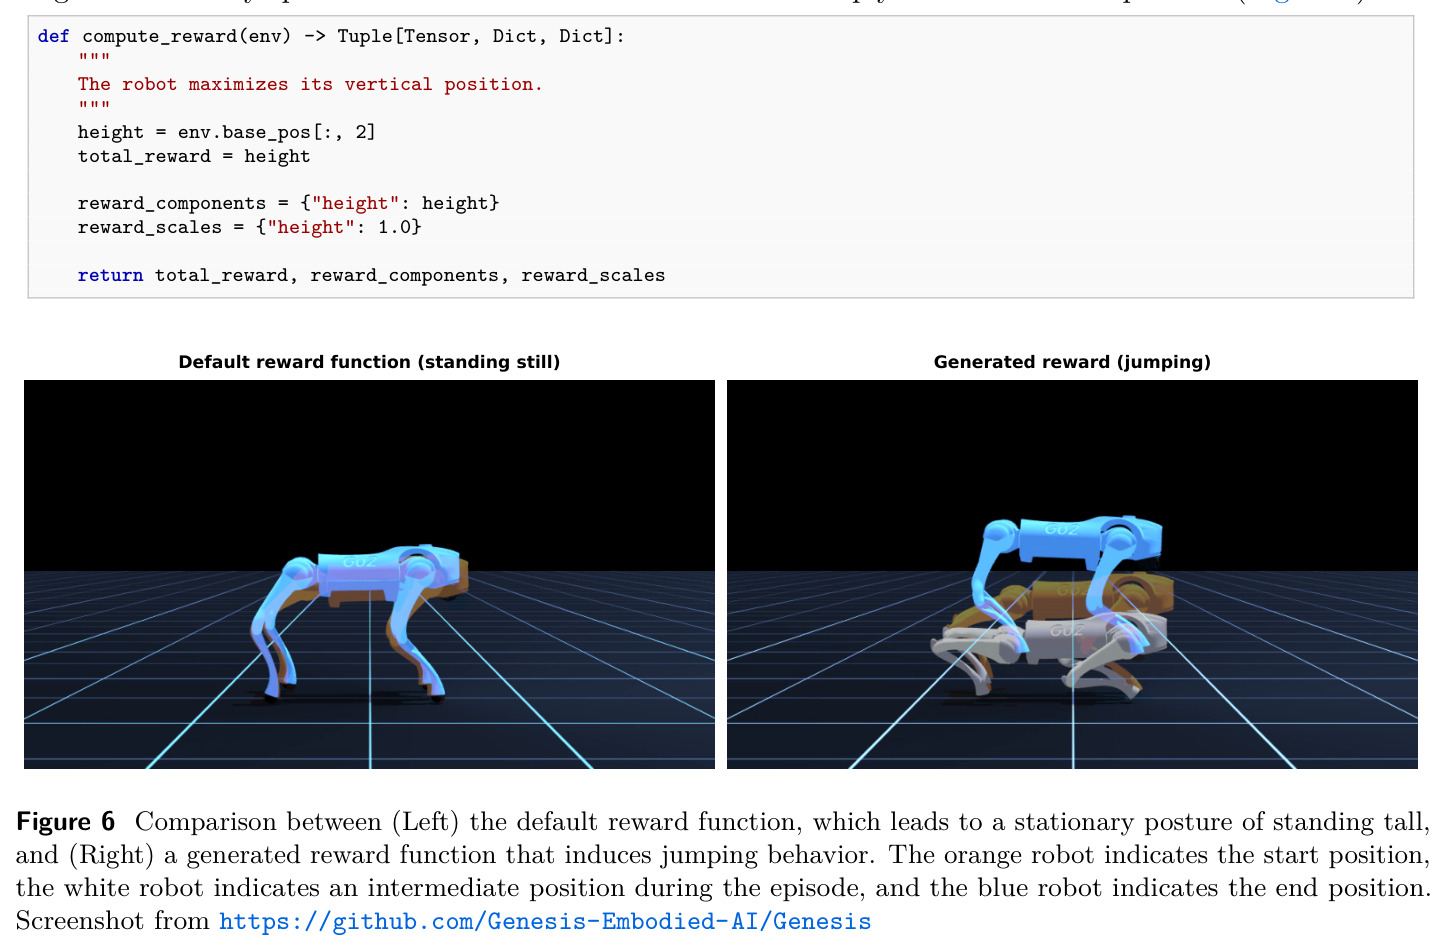Screen dimensions: 1447x952
Task: Click the 'height = env.base_pos[:, 2]' line
Action: point(227,132)
